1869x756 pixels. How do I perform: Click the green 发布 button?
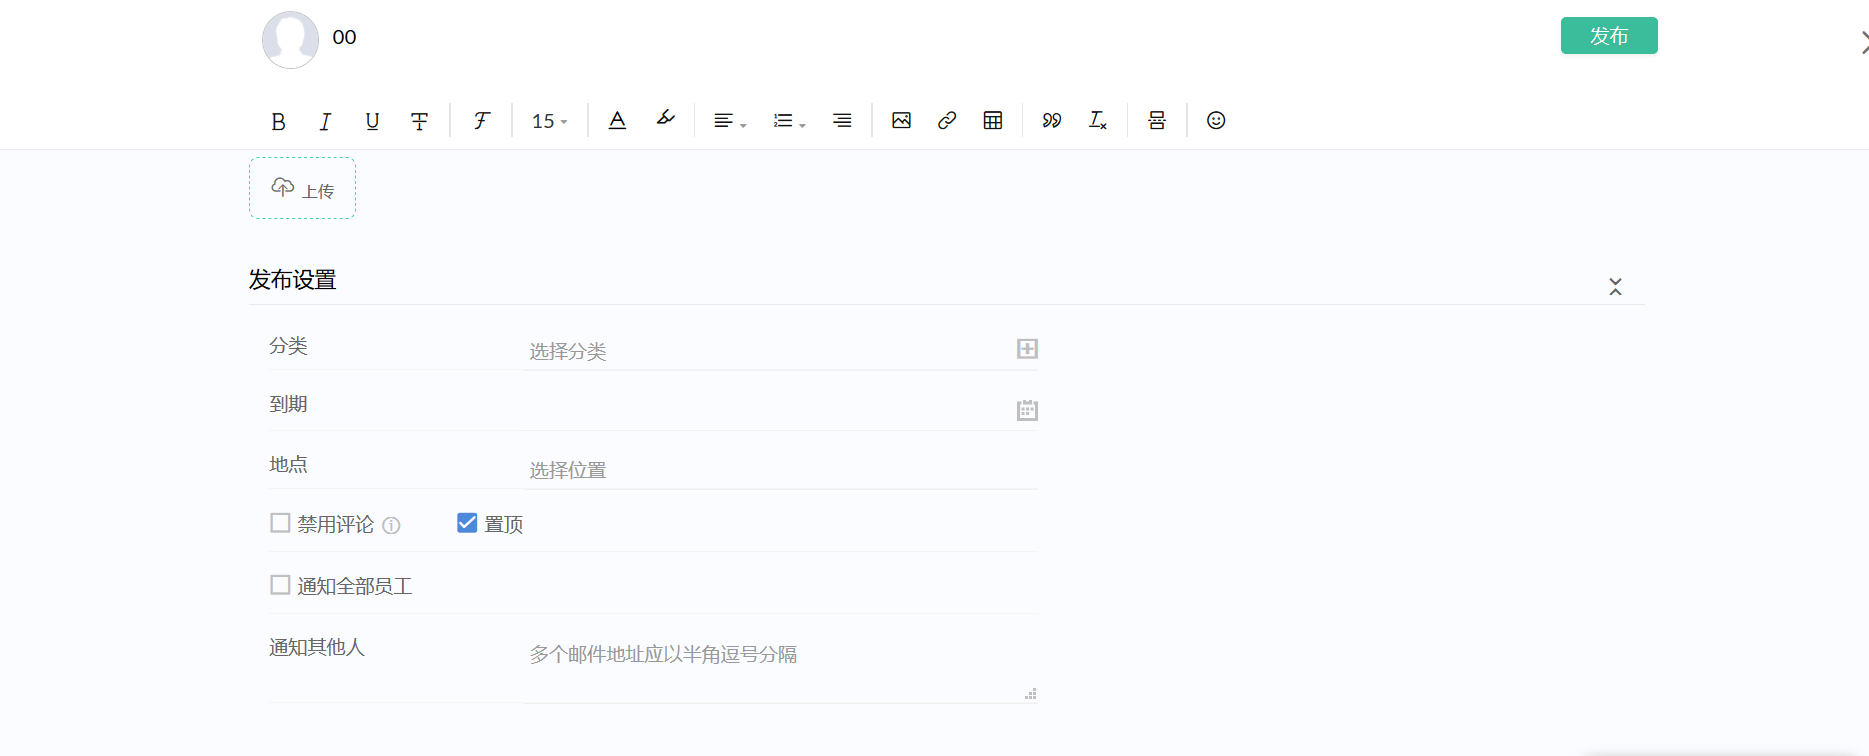point(1608,36)
